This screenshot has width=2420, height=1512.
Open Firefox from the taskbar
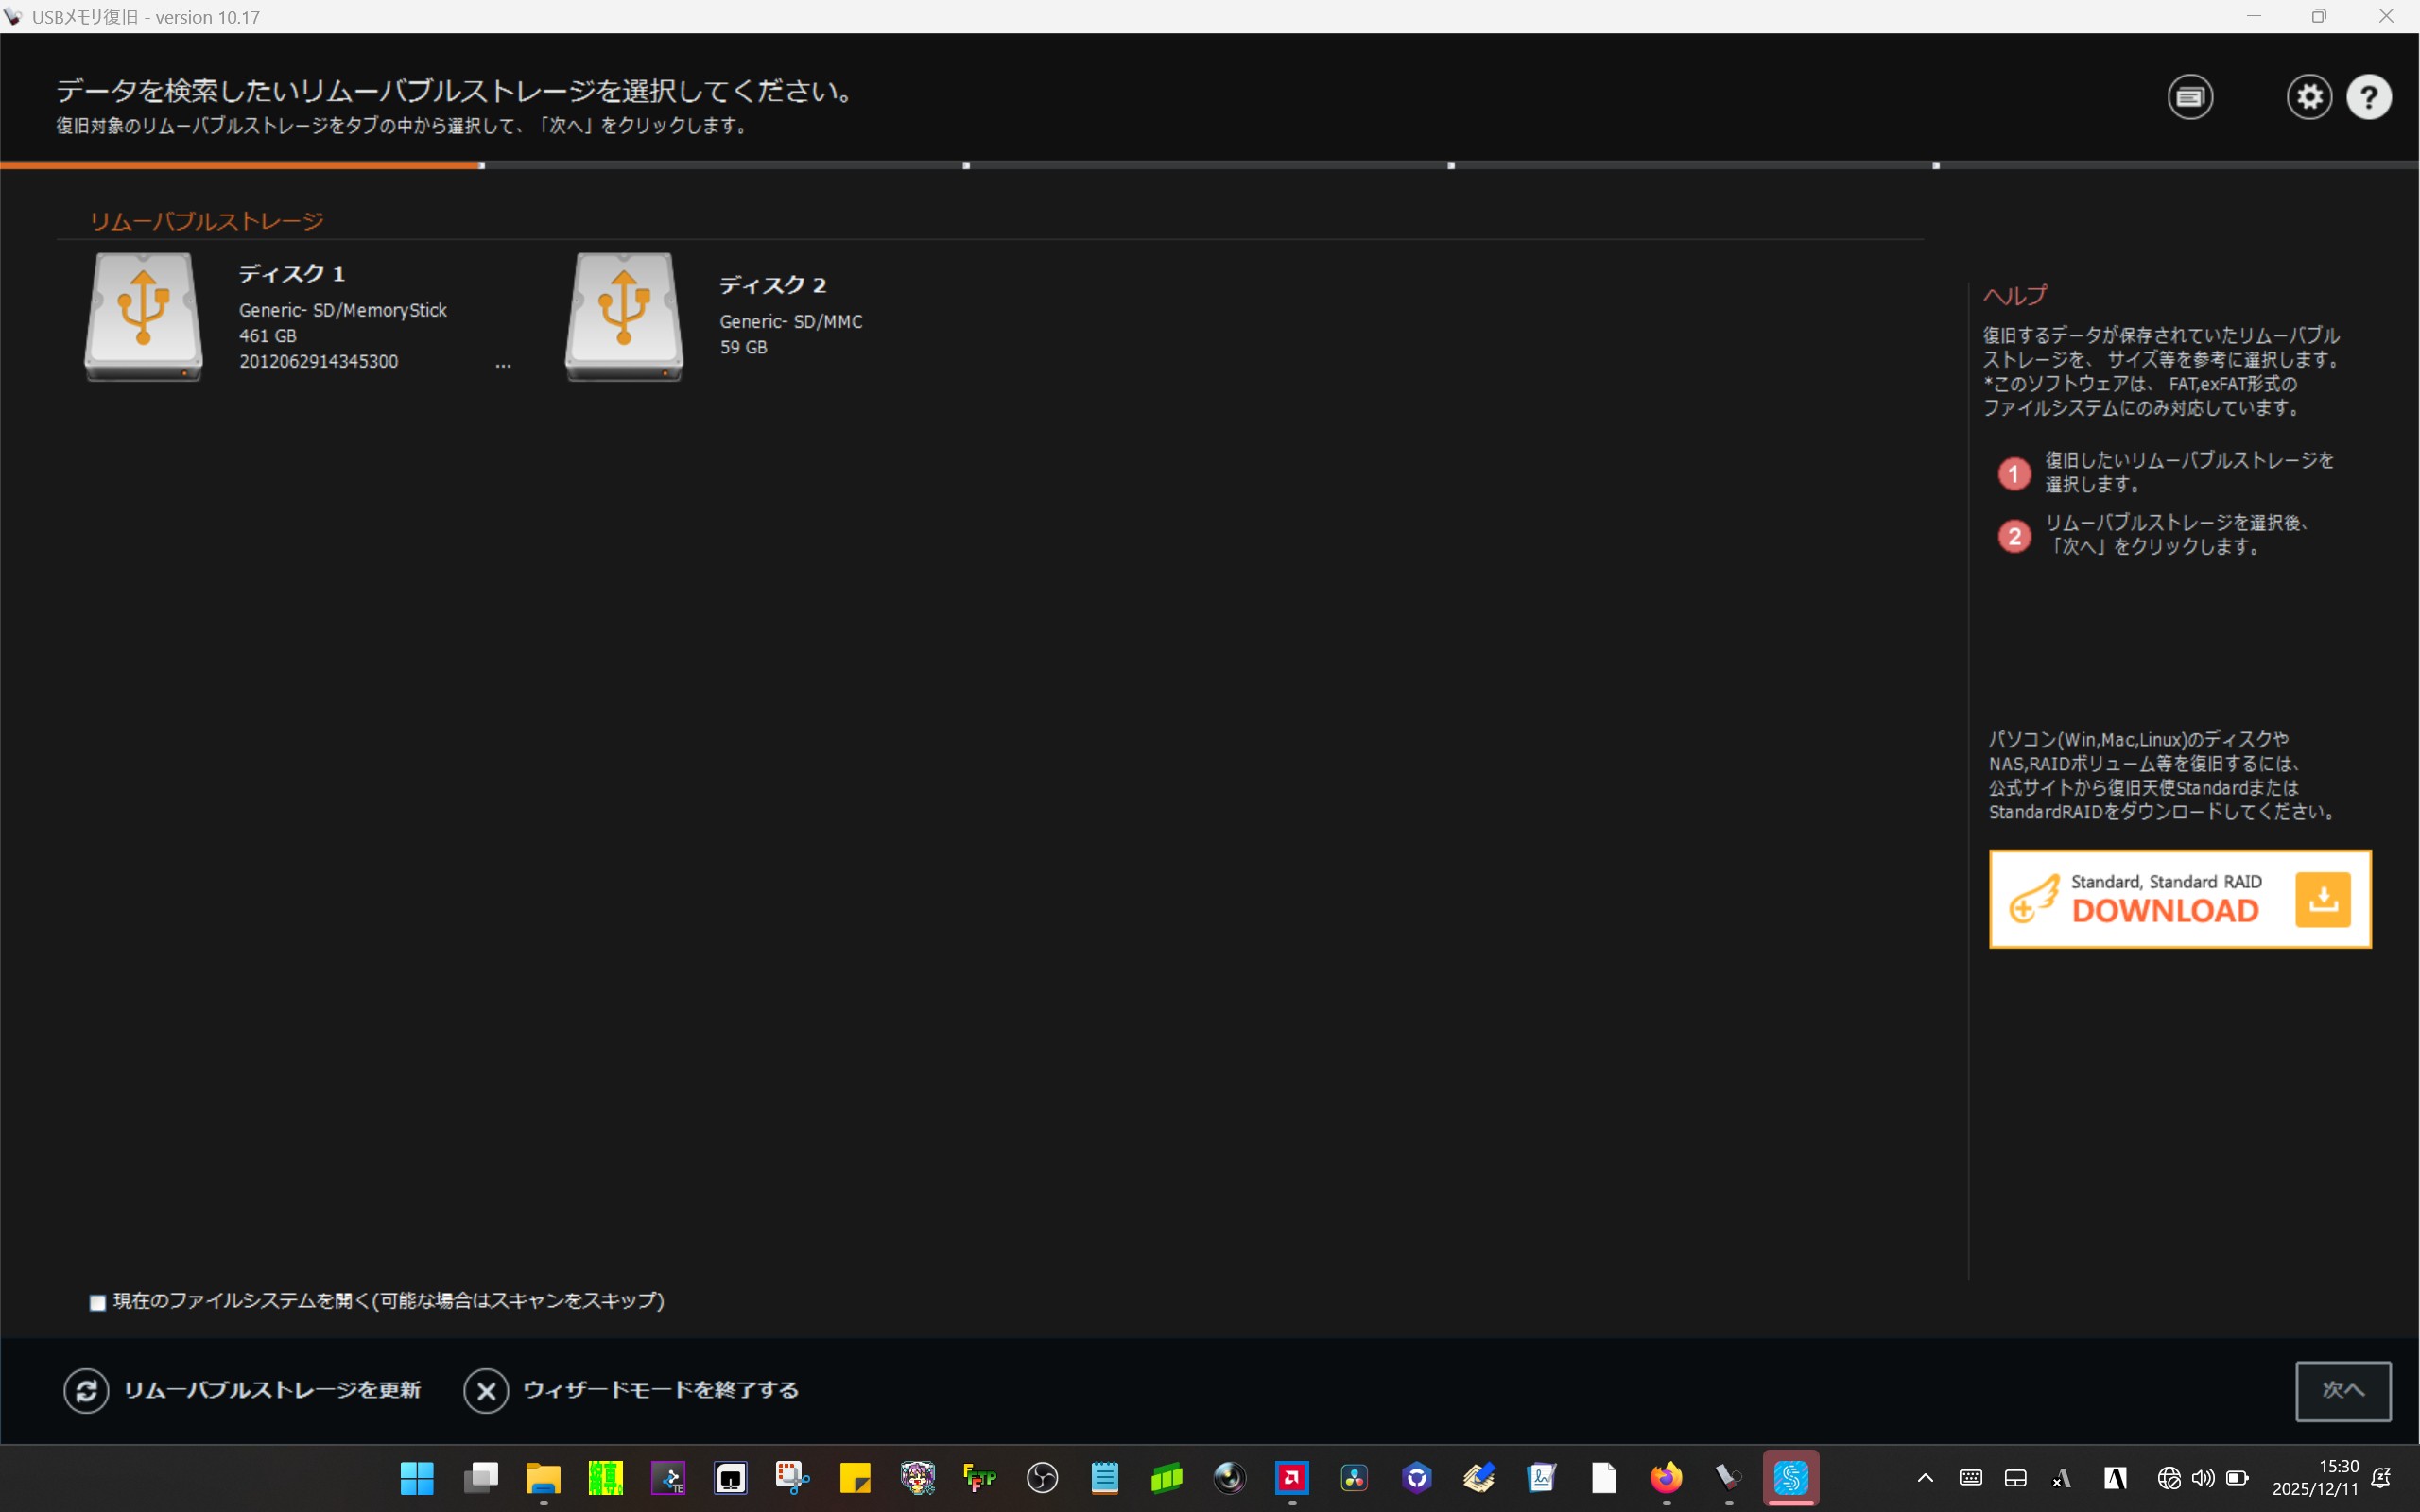[x=1666, y=1477]
